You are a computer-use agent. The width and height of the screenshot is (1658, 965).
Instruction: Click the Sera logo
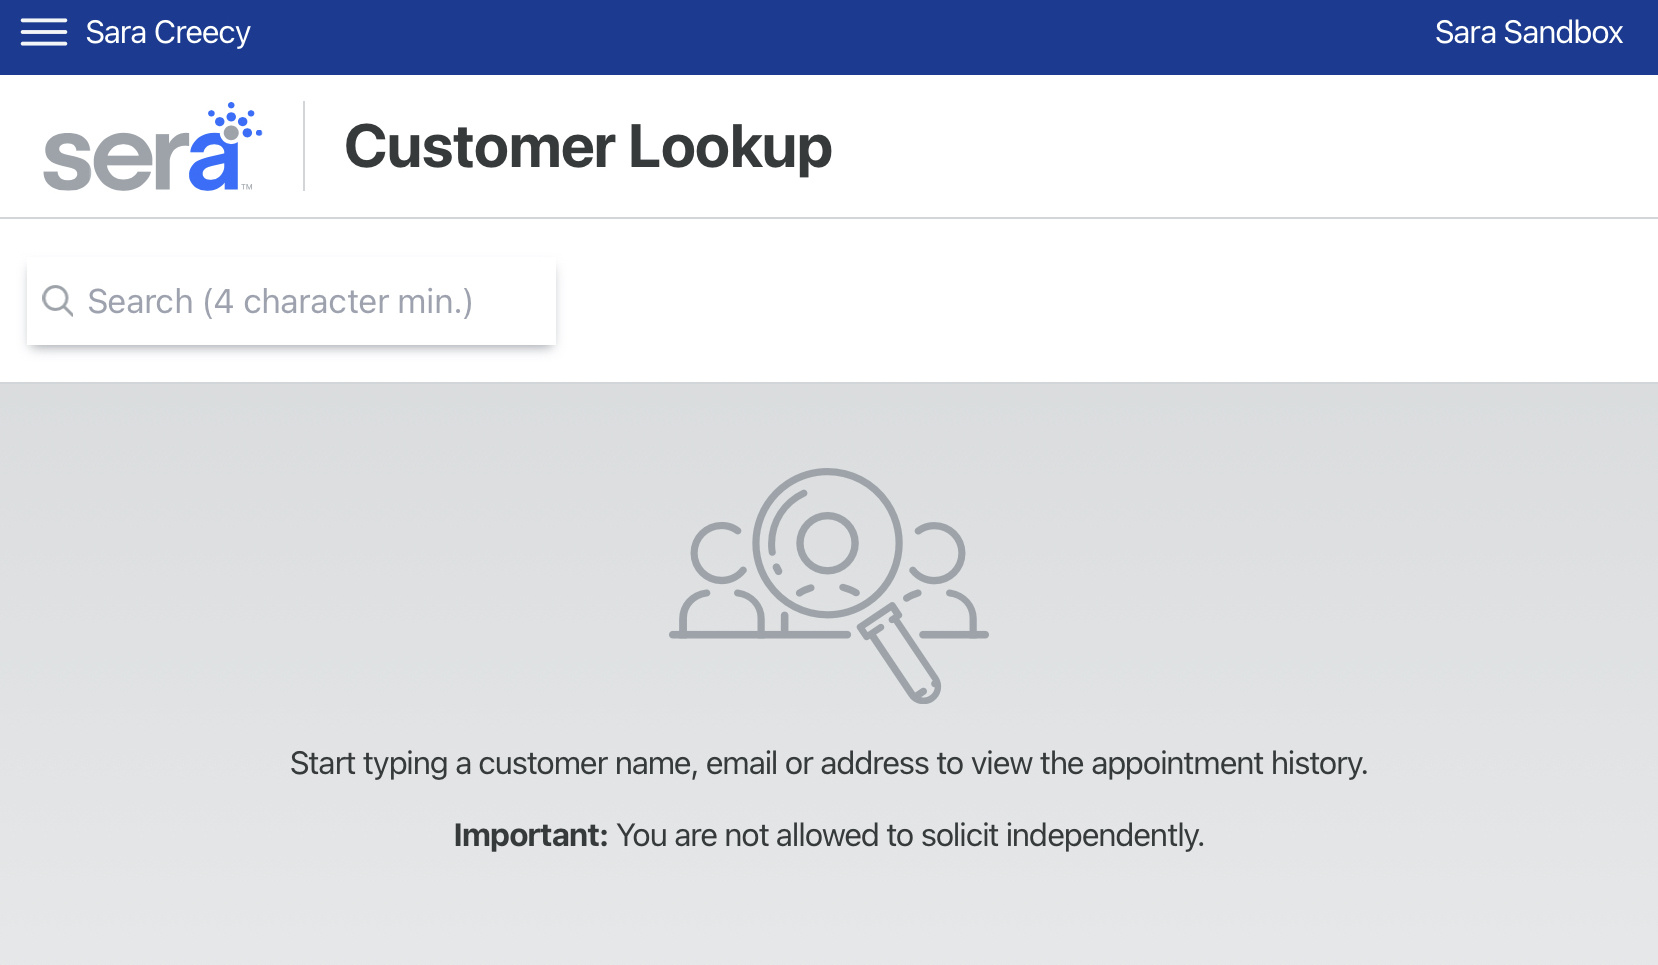click(x=153, y=146)
